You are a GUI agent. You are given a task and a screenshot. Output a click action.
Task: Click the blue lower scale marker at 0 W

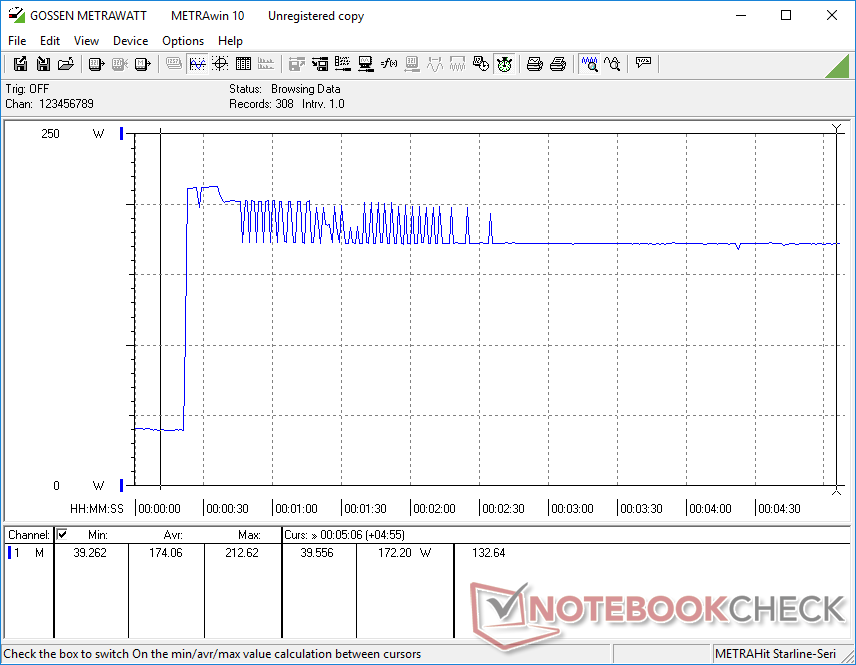122,485
